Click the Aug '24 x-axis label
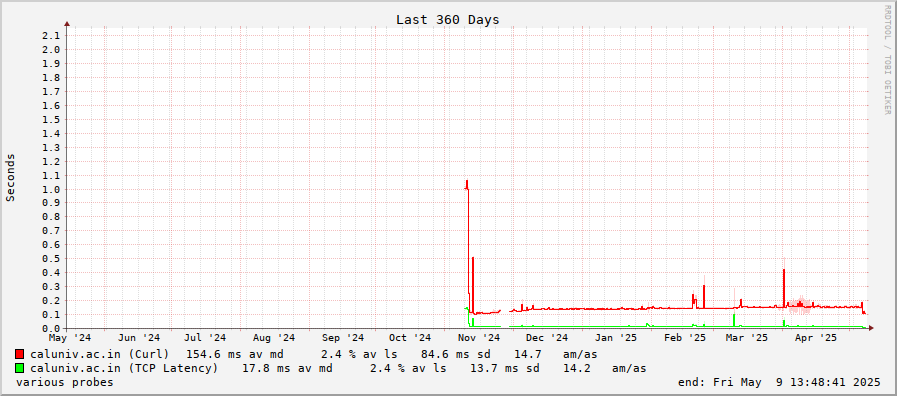The image size is (897, 396). point(273,338)
